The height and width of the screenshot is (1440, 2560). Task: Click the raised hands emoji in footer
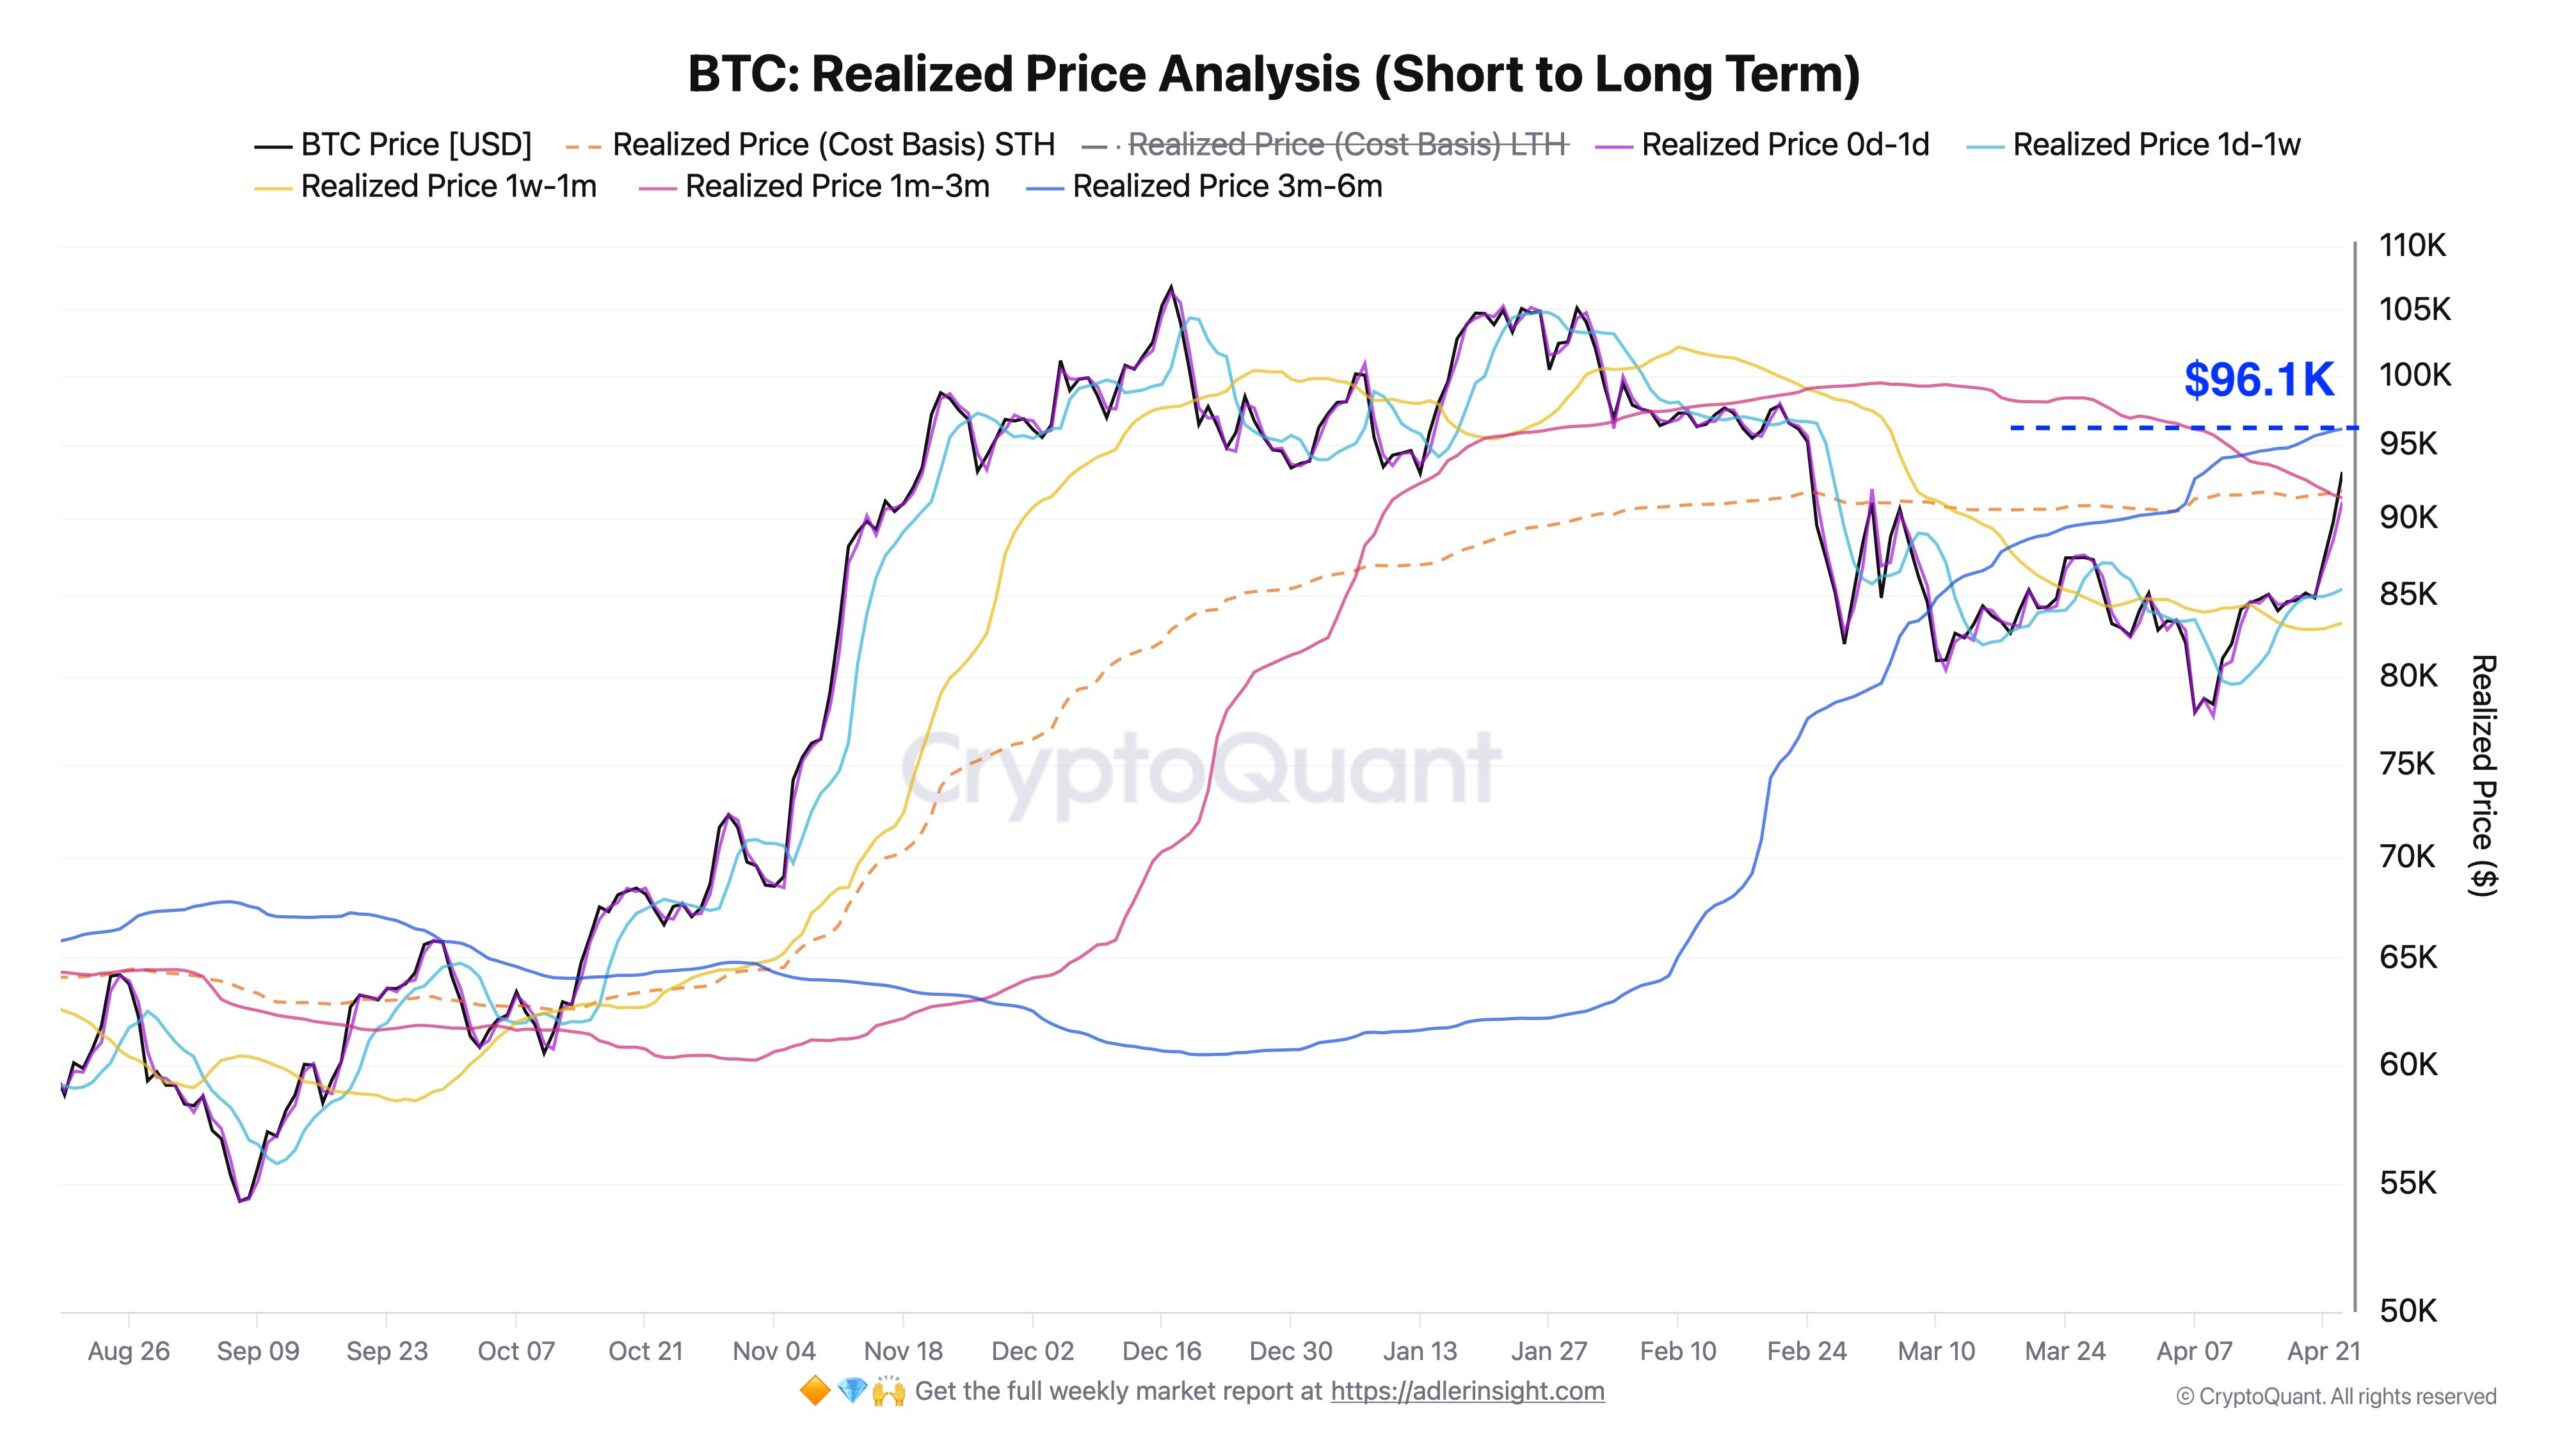pyautogui.click(x=888, y=1391)
